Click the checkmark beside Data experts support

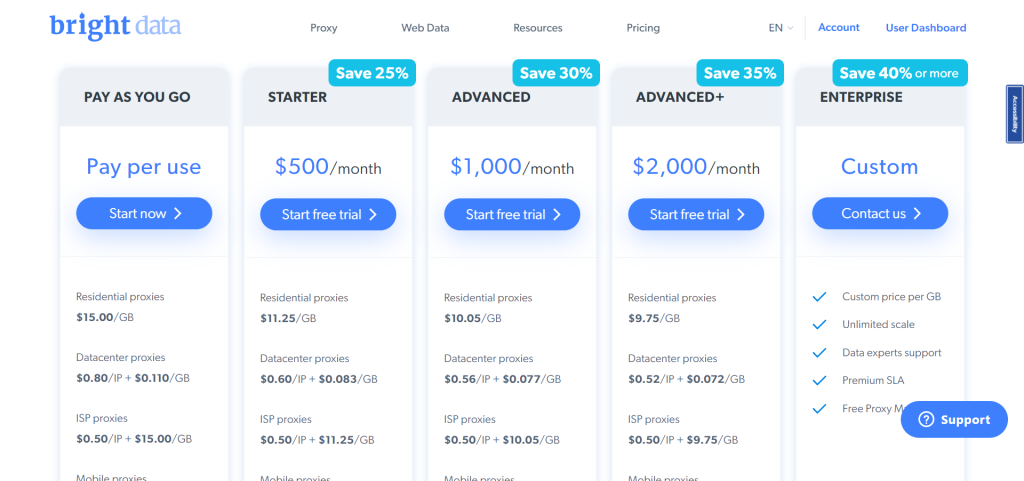(x=819, y=353)
